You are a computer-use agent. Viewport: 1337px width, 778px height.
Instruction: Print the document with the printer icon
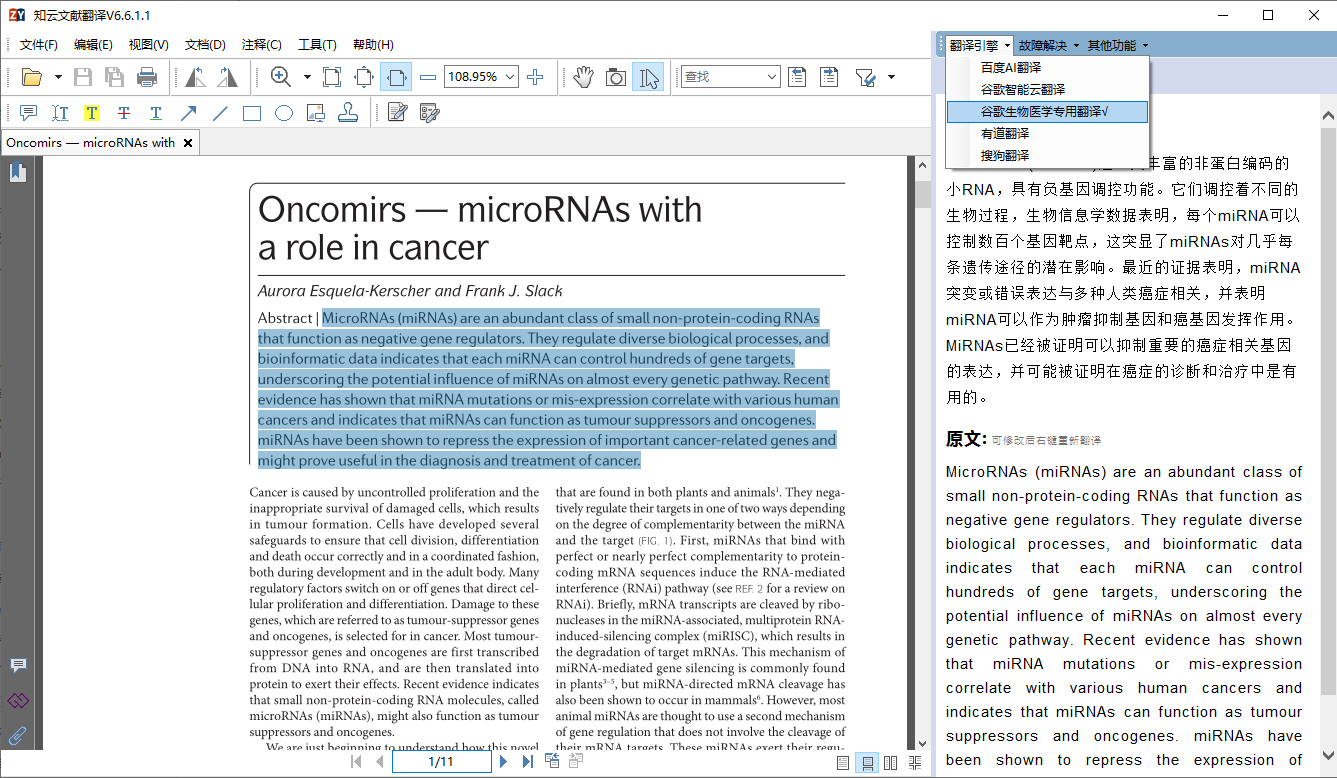[x=147, y=77]
